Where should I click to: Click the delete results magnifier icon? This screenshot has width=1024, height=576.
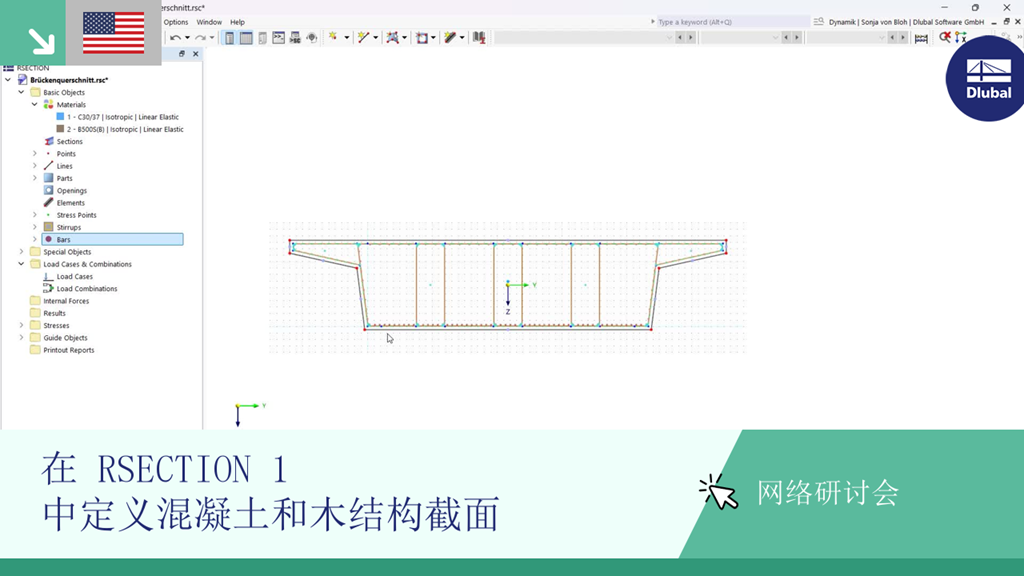pos(944,37)
